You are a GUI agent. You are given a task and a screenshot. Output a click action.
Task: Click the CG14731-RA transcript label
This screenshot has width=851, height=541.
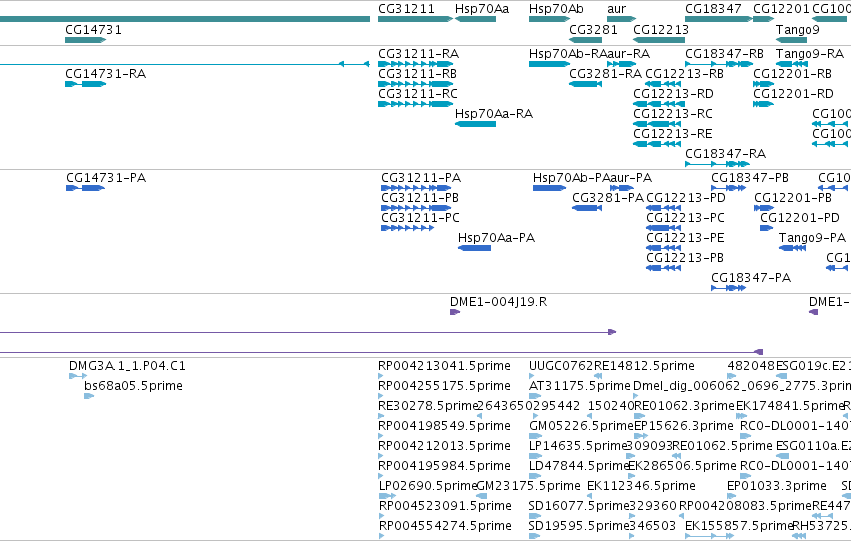(x=106, y=74)
